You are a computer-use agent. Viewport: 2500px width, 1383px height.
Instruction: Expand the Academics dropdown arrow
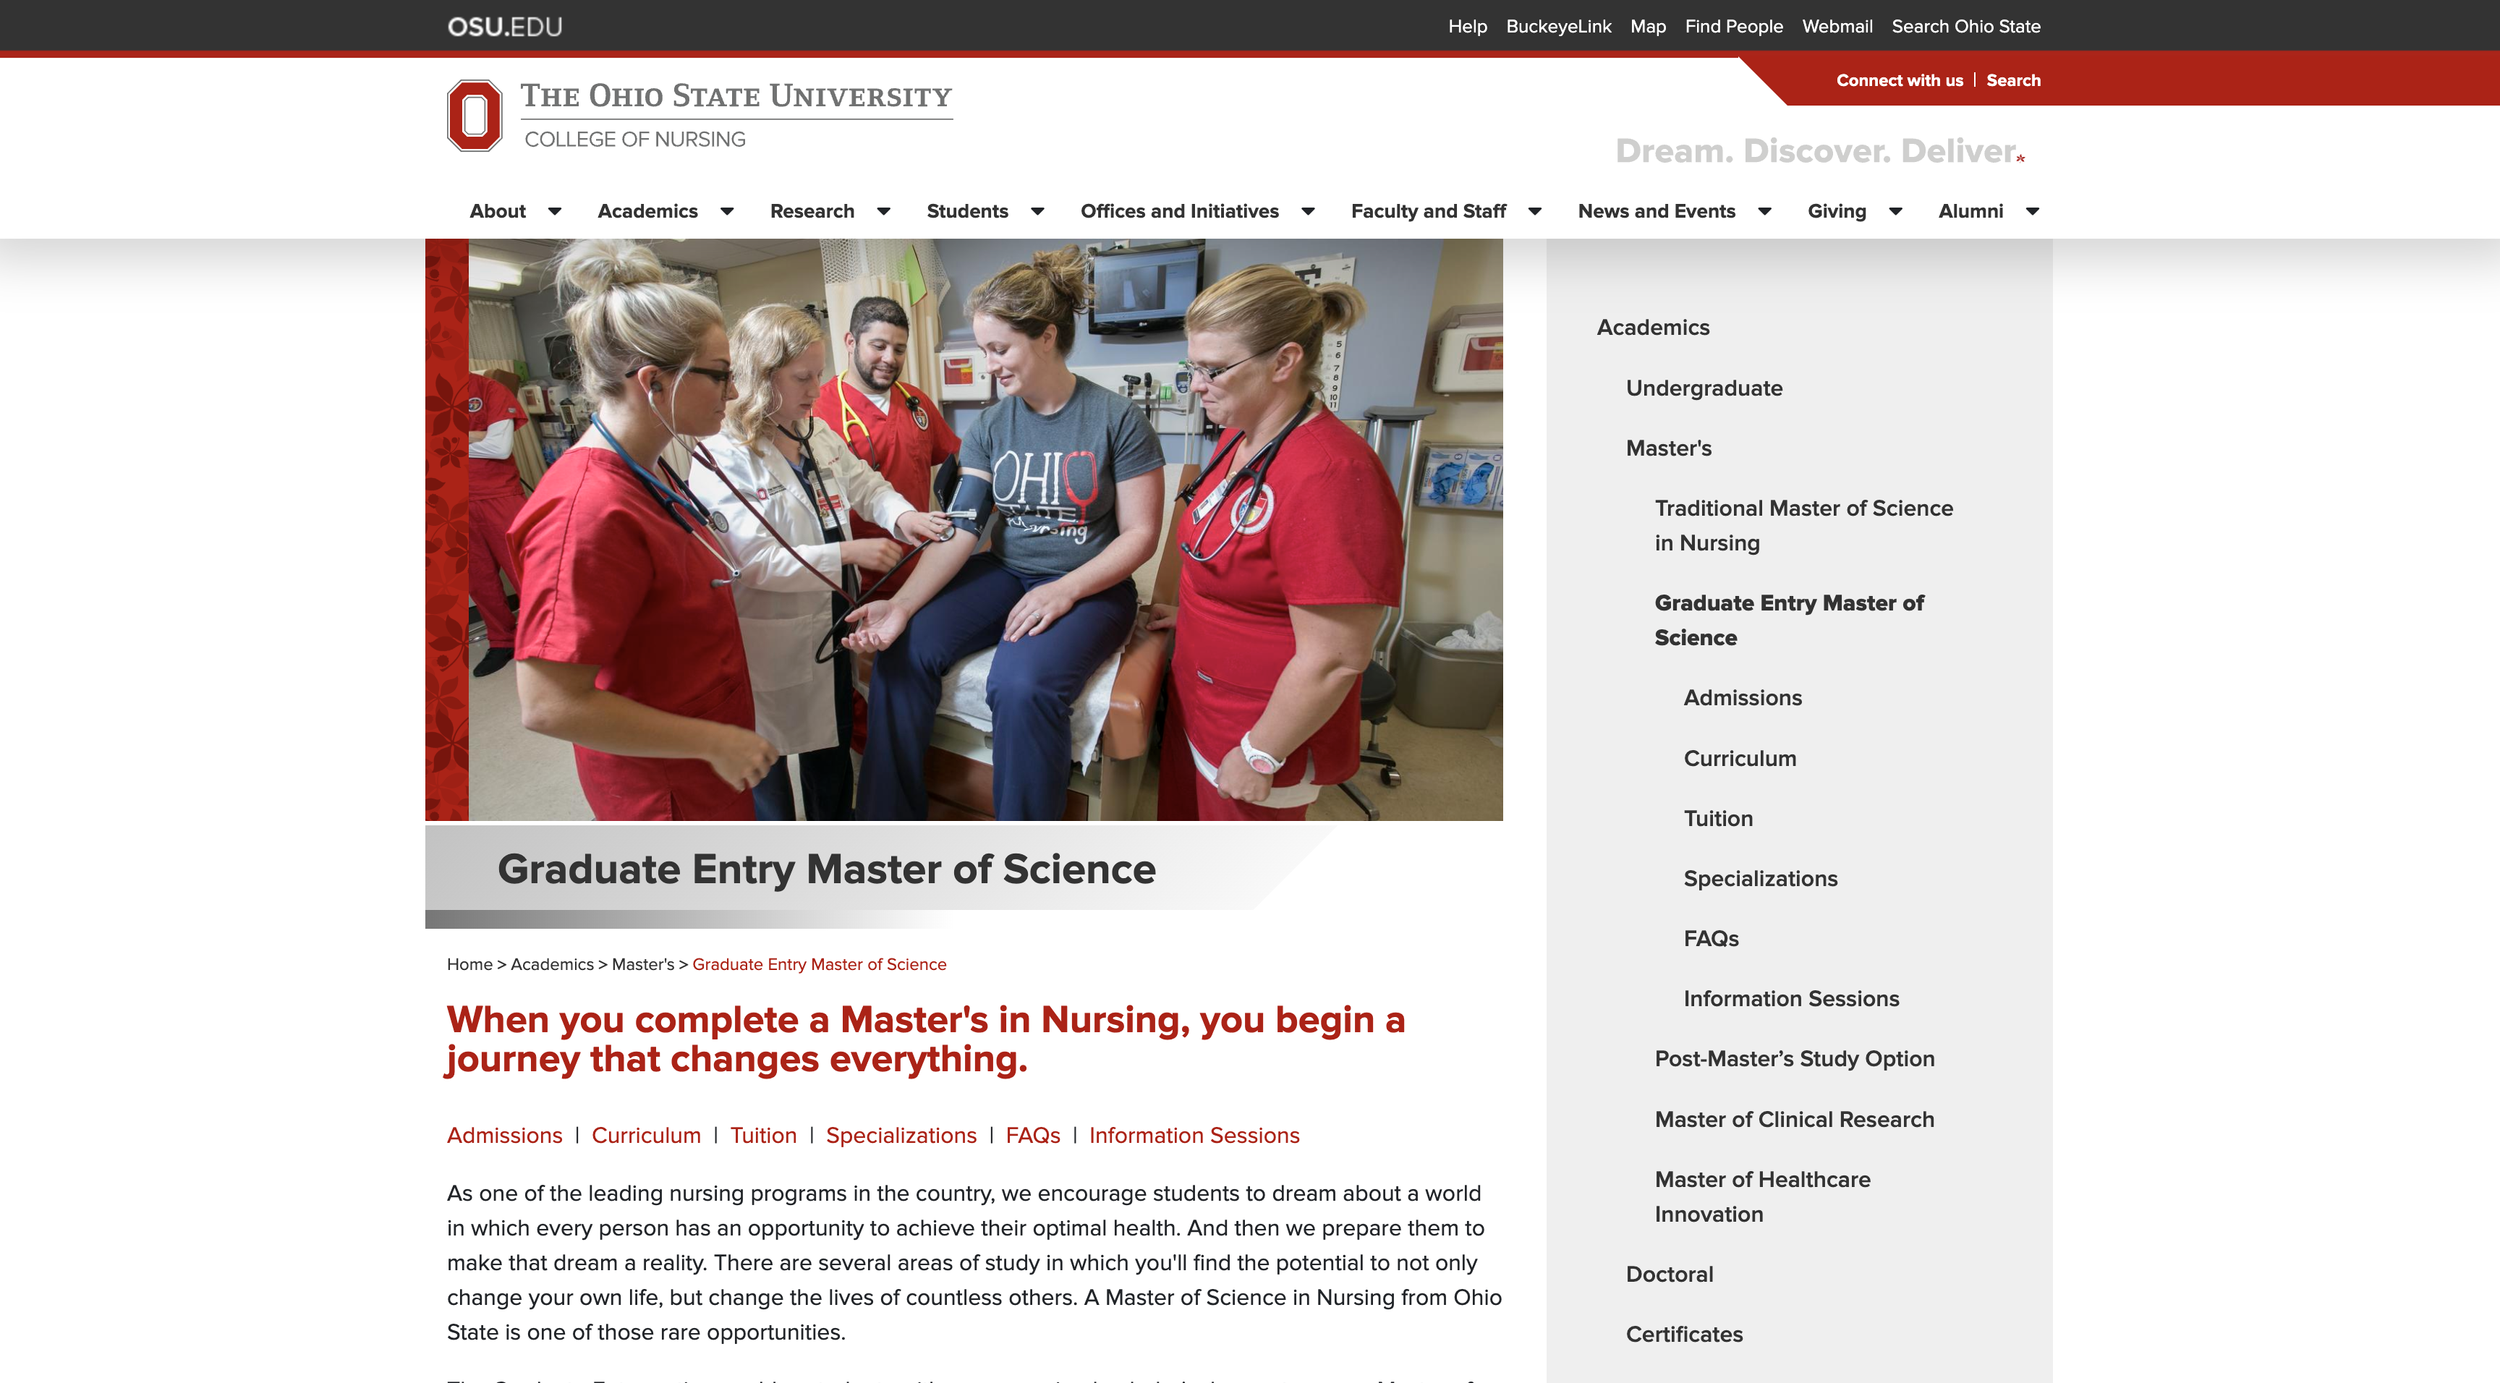pyautogui.click(x=727, y=211)
